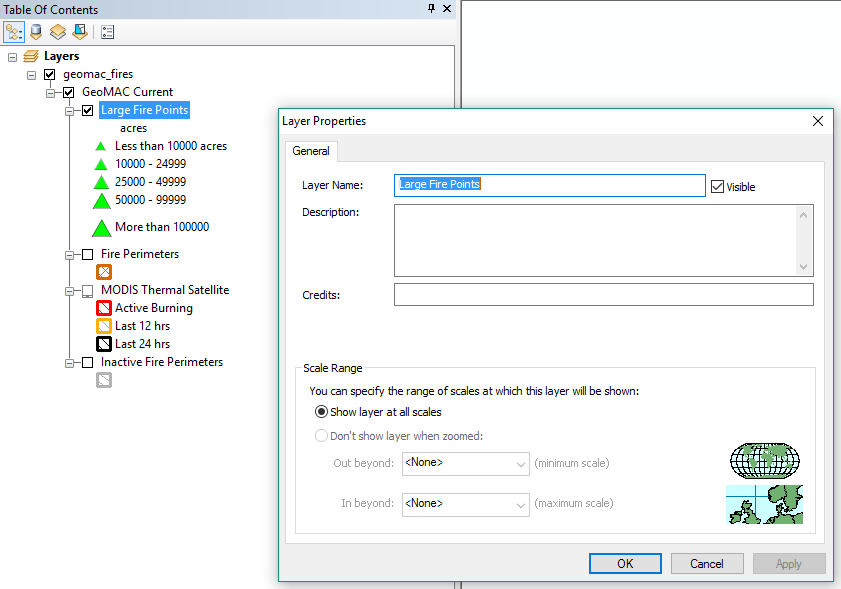Screen dimensions: 841x589
Task: Pin the Table Of Contents panel
Action: pyautogui.click(x=431, y=9)
